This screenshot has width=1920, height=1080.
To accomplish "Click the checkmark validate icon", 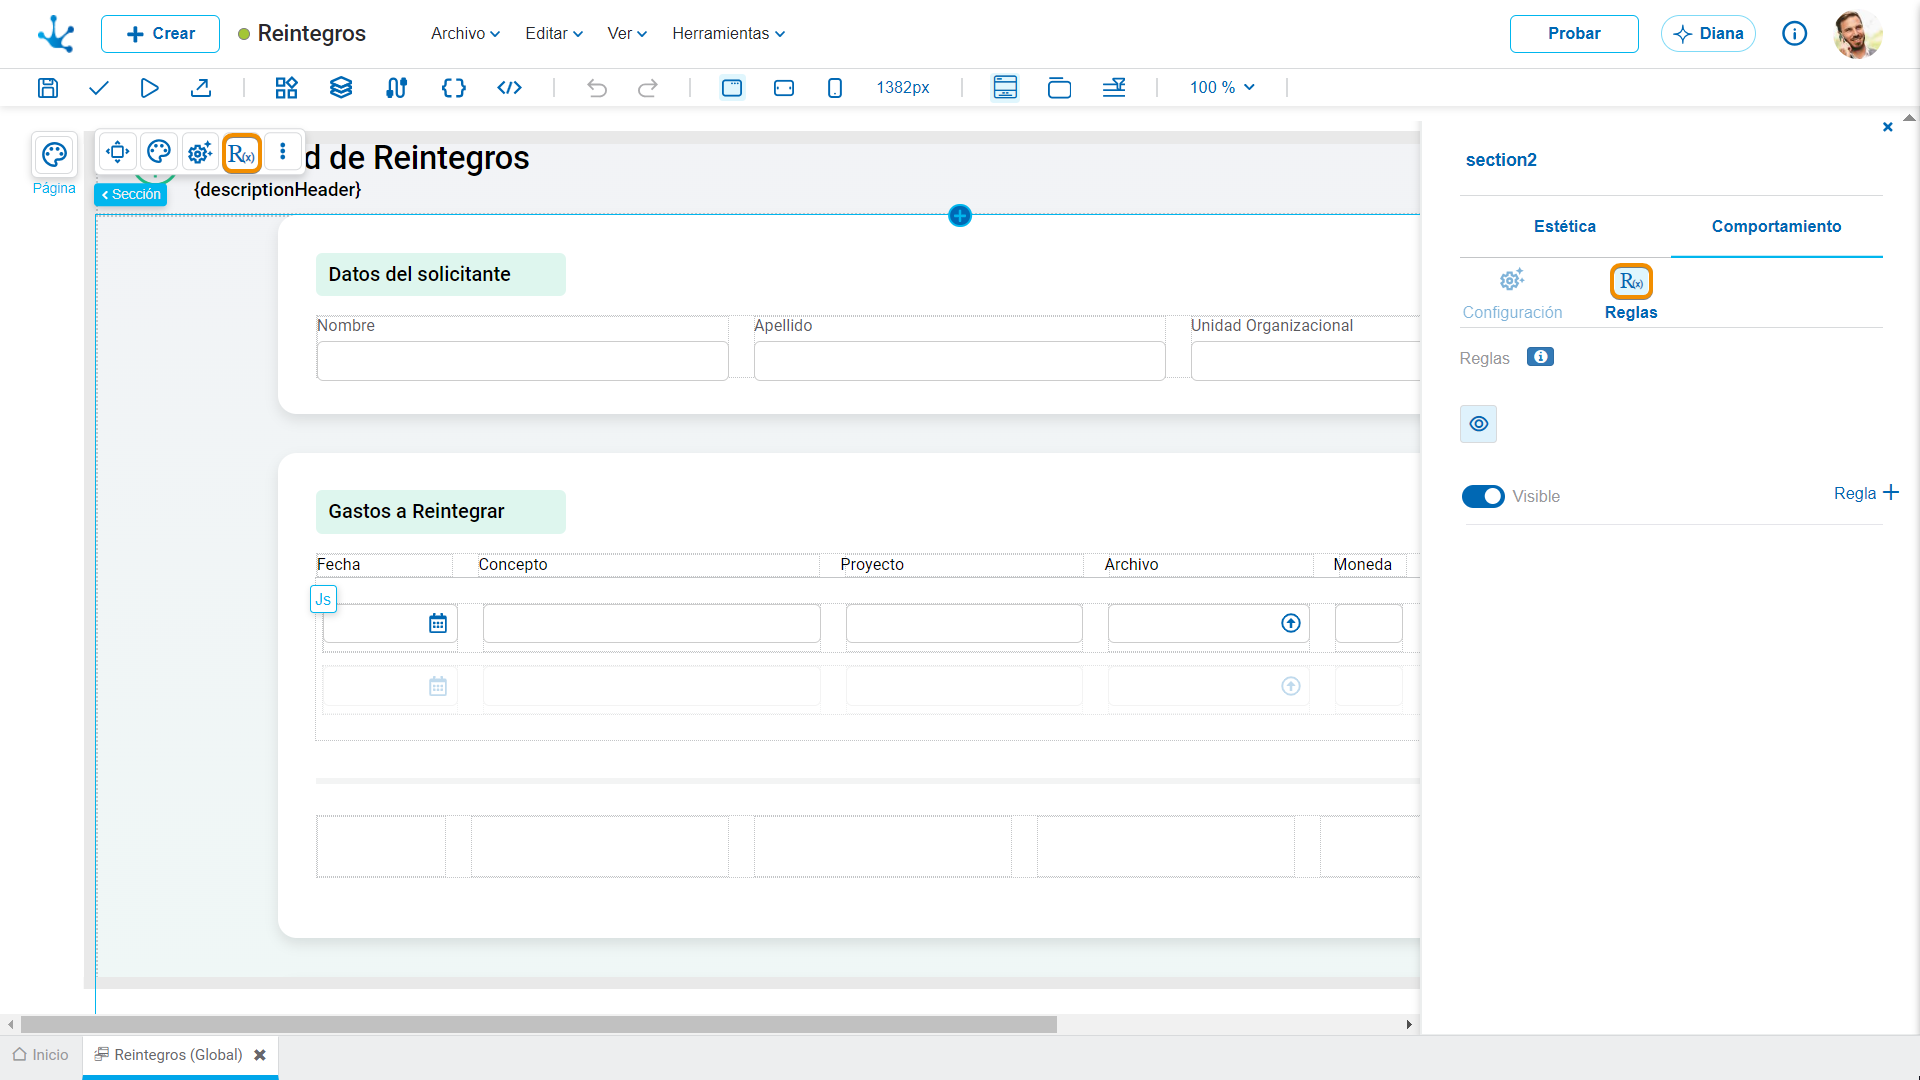I will (98, 88).
